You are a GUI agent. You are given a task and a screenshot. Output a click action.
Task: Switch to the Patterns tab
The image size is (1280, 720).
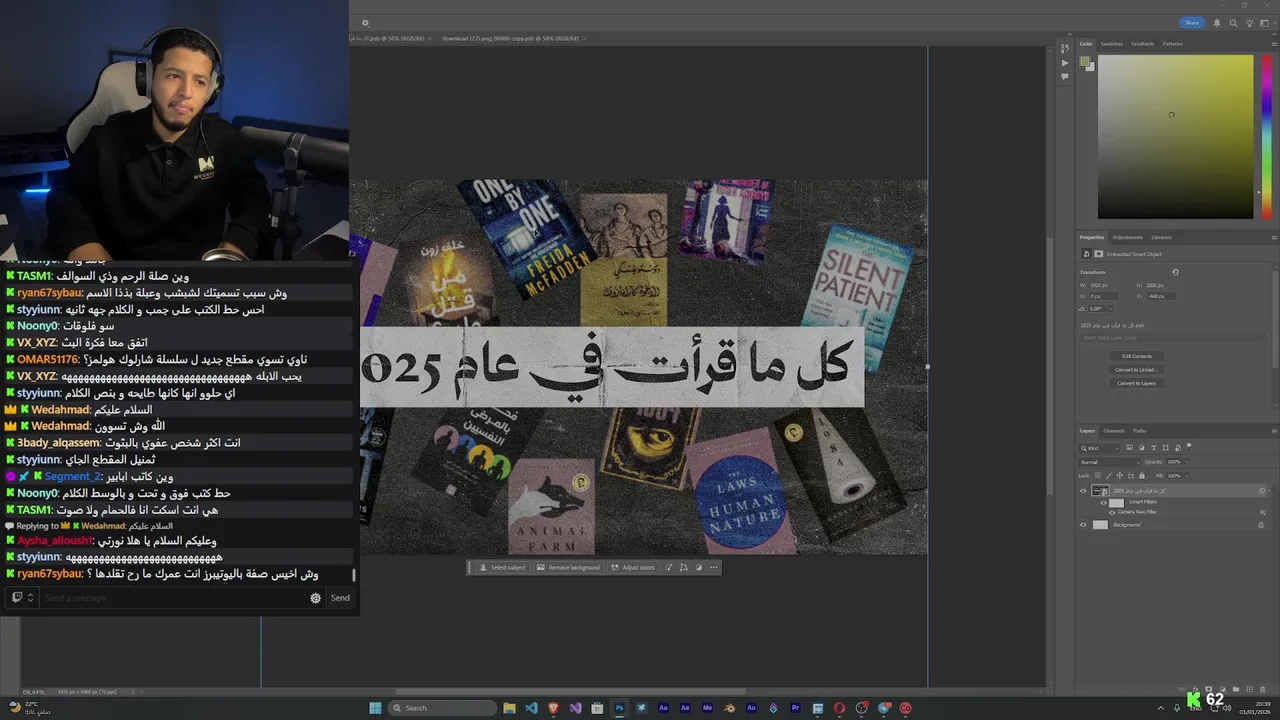coord(1173,44)
